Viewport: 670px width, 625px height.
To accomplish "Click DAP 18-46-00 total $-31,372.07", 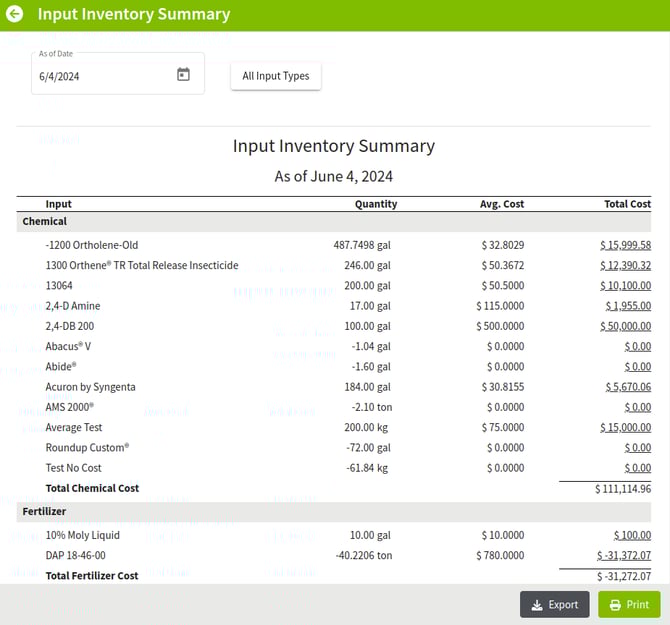I will point(624,556).
